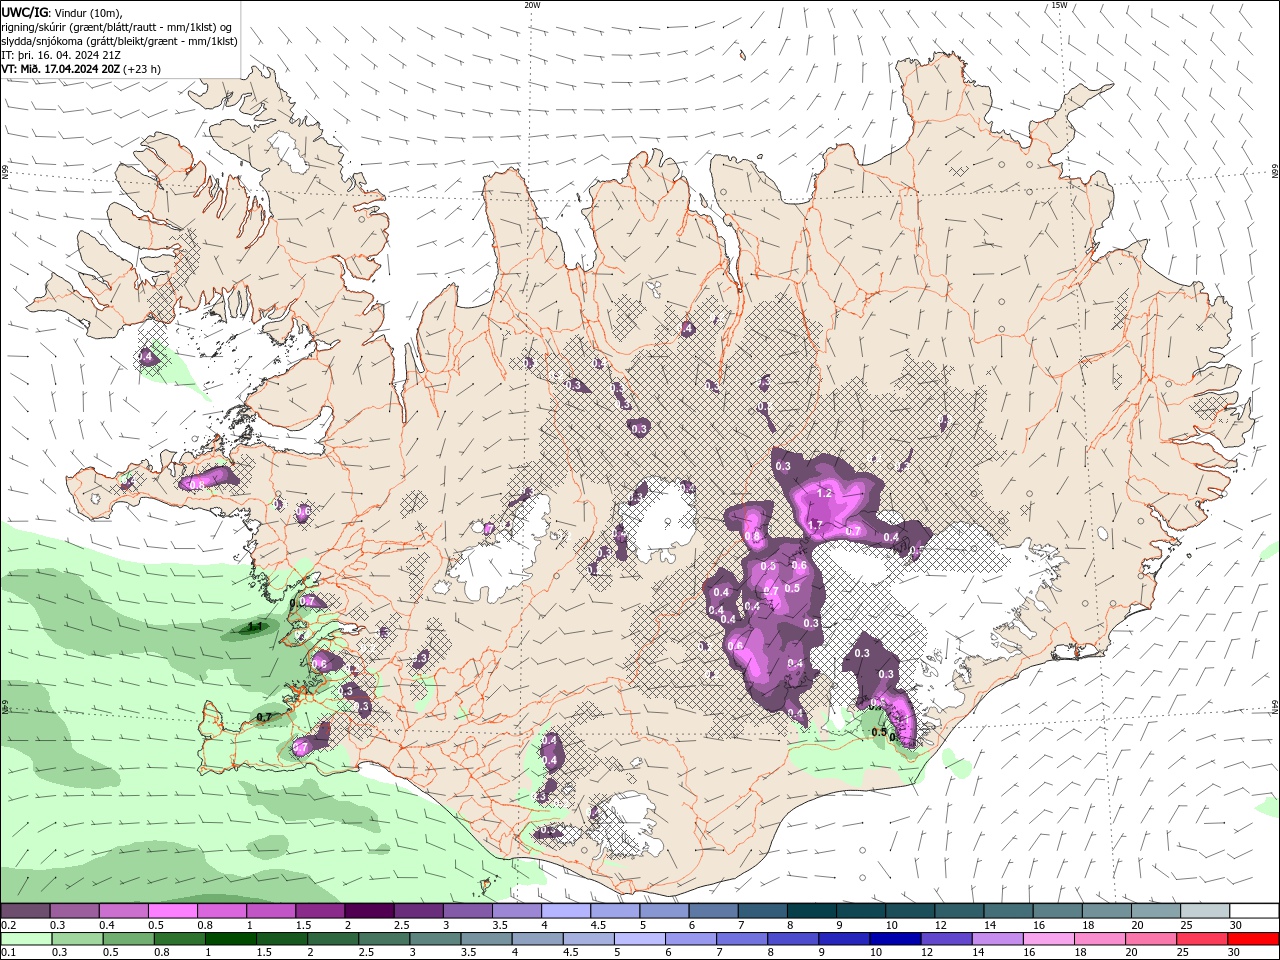Click the 'slydda/snjókoma' description line
Screen dimensions: 1280x960
pyautogui.click(x=120, y=41)
